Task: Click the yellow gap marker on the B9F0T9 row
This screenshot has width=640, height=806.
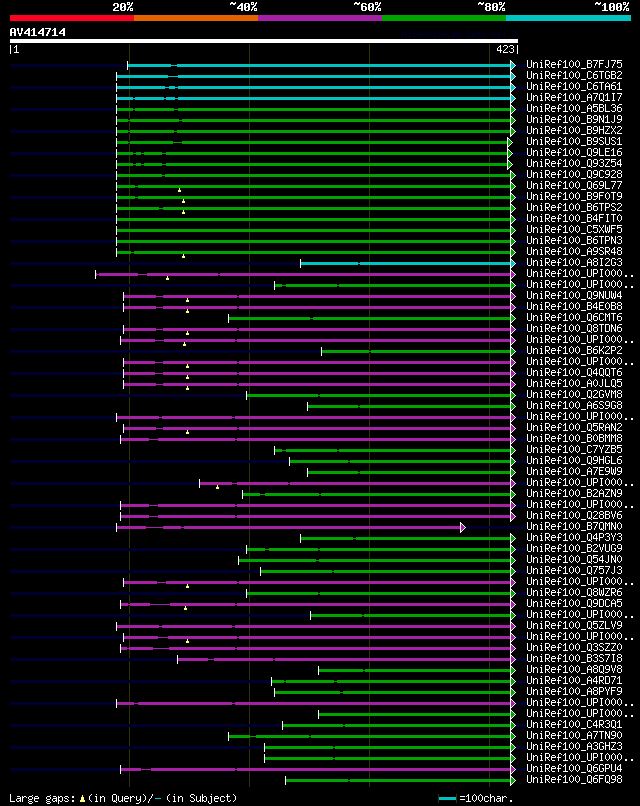Action: (x=184, y=201)
